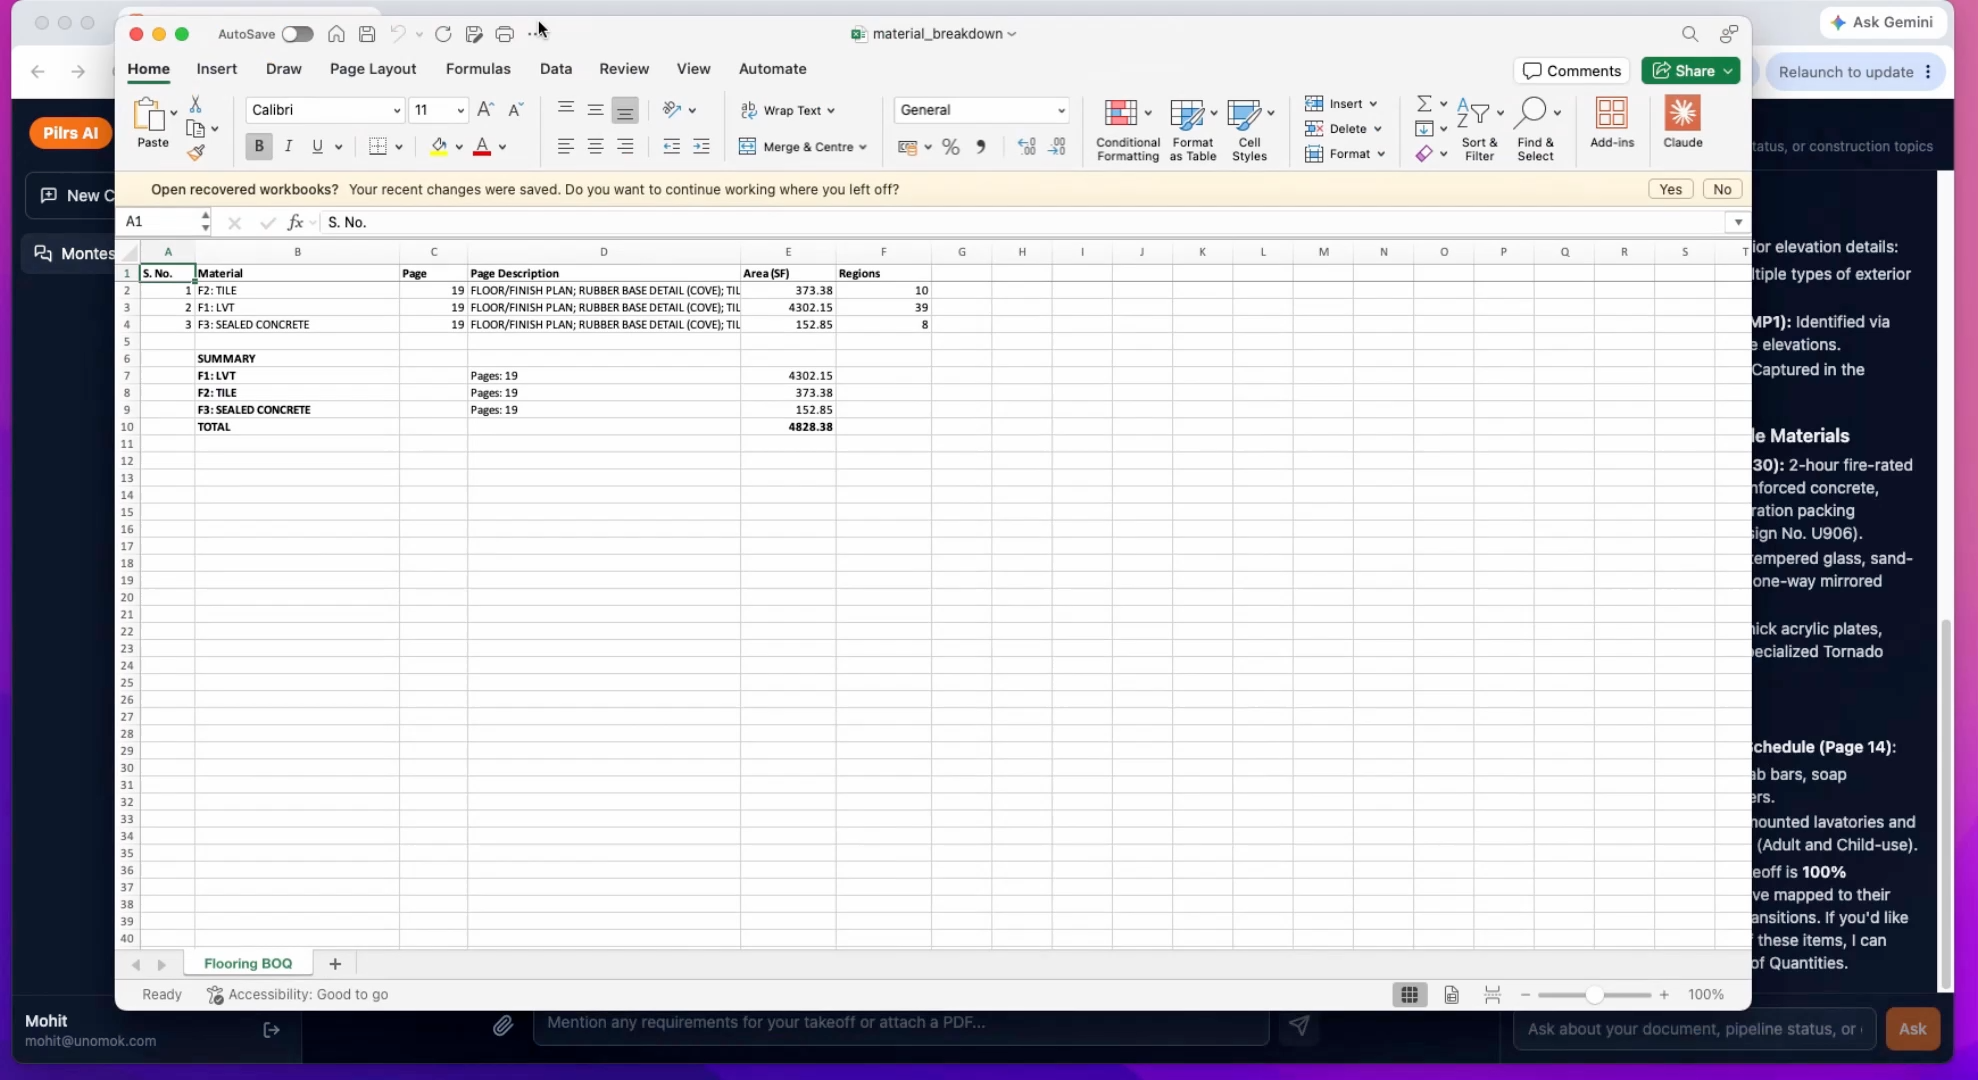This screenshot has height=1080, width=1978.
Task: Increase font size with the larger A icon
Action: pyautogui.click(x=485, y=110)
